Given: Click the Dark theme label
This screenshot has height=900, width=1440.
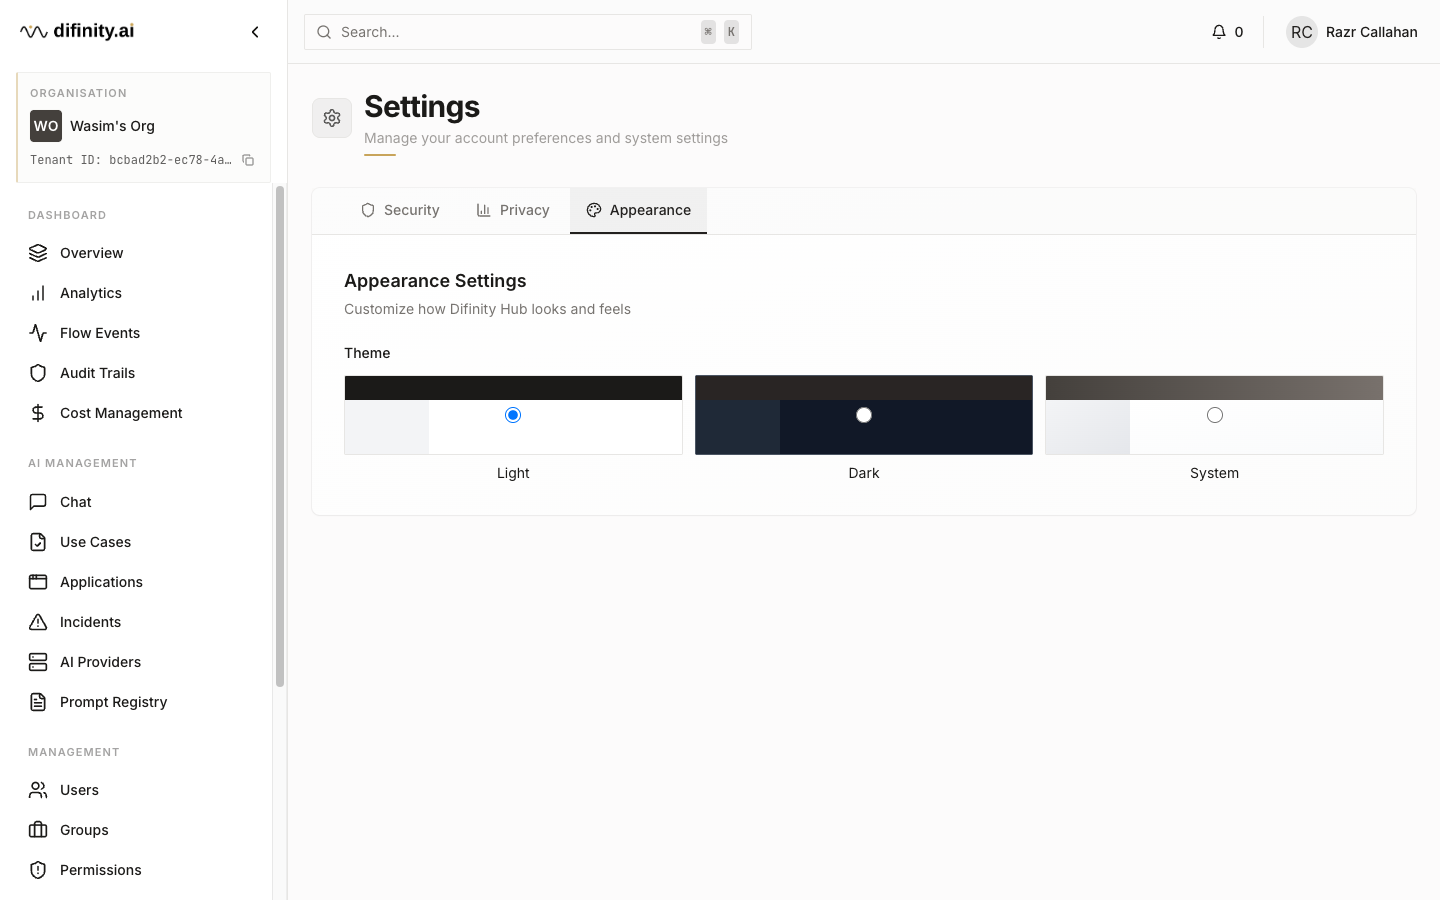Looking at the screenshot, I should (864, 473).
